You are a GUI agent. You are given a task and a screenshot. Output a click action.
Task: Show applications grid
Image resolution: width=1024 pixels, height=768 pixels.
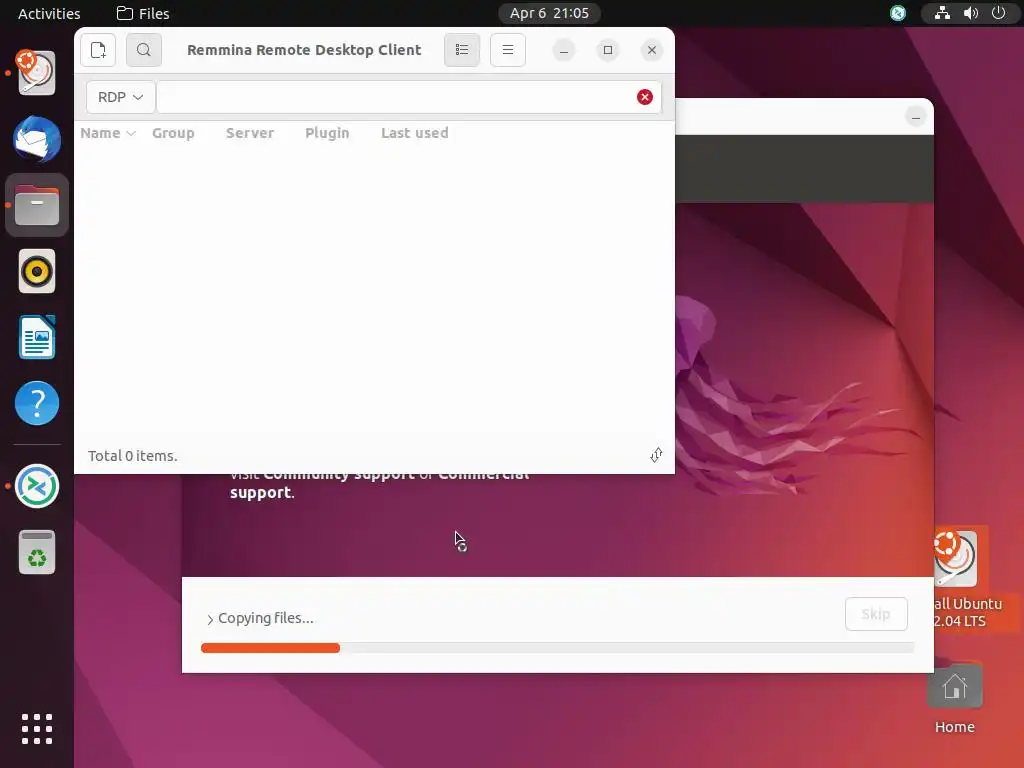pos(37,729)
